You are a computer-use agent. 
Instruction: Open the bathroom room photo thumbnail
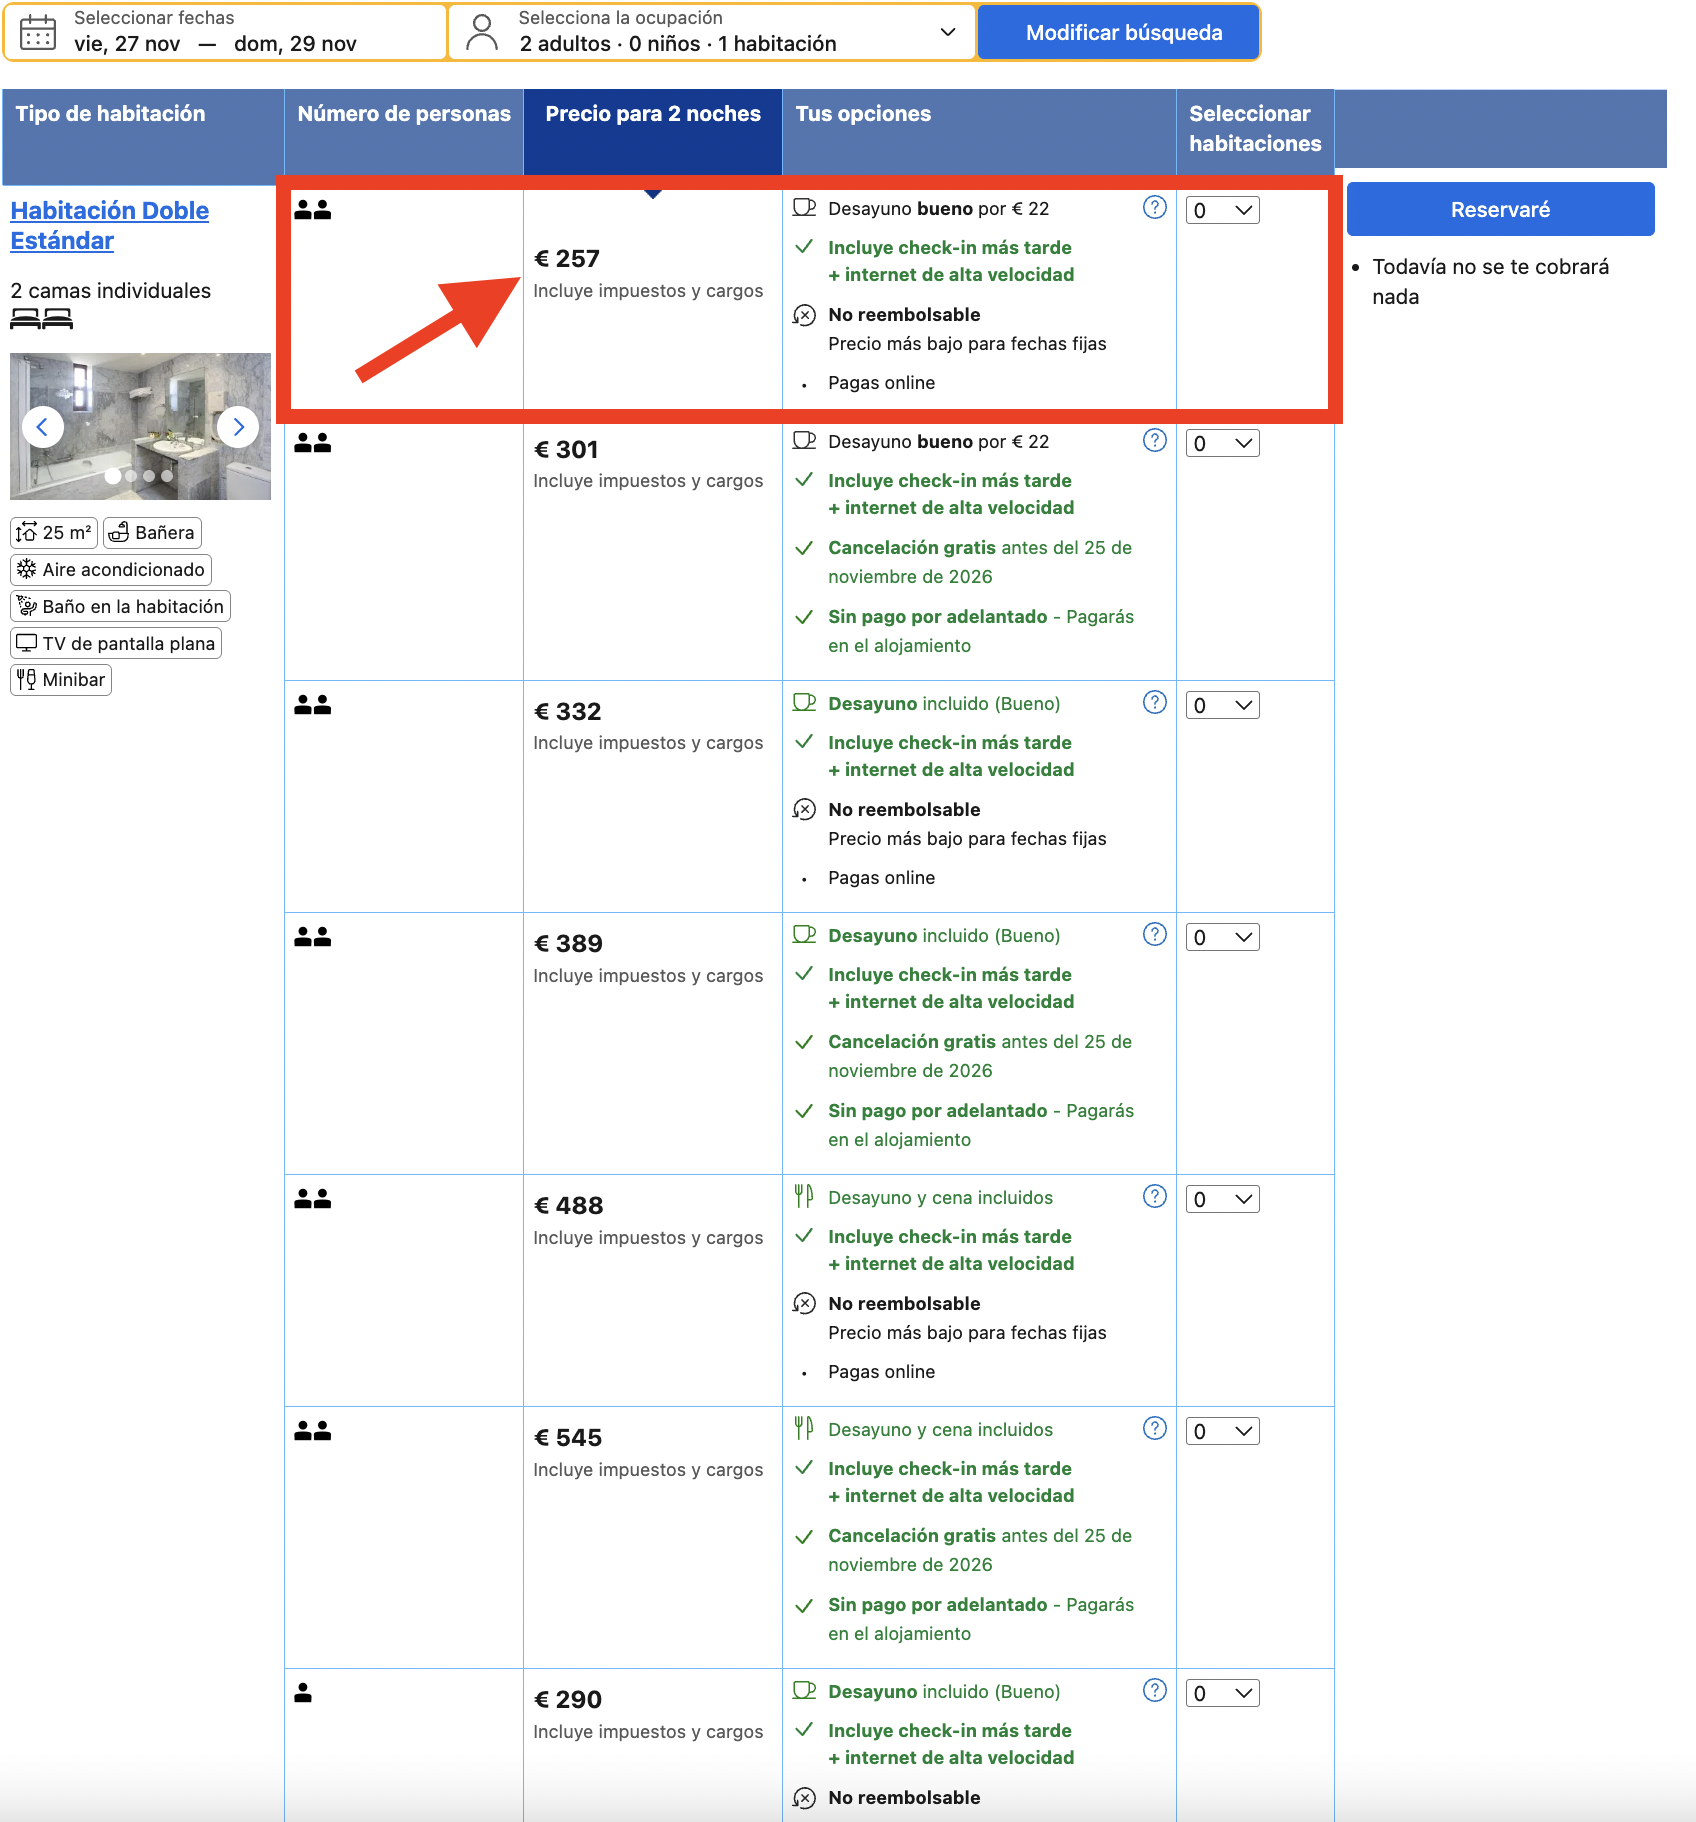coord(140,426)
